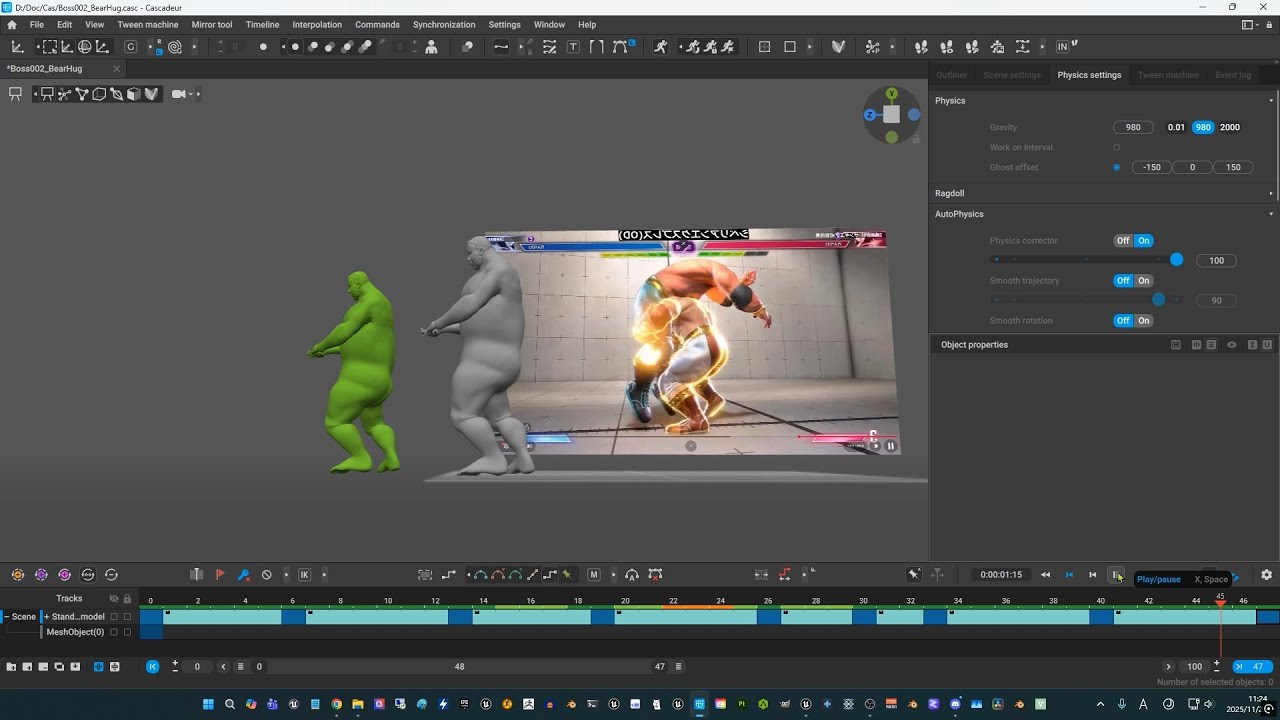1280x720 pixels.
Task: Click the easel viewport icon above the scene
Action: [x=15, y=94]
